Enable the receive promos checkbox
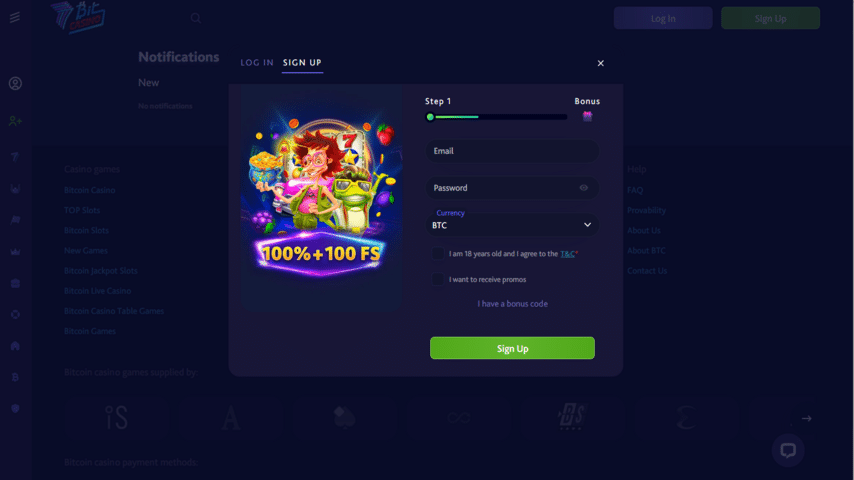 click(437, 279)
